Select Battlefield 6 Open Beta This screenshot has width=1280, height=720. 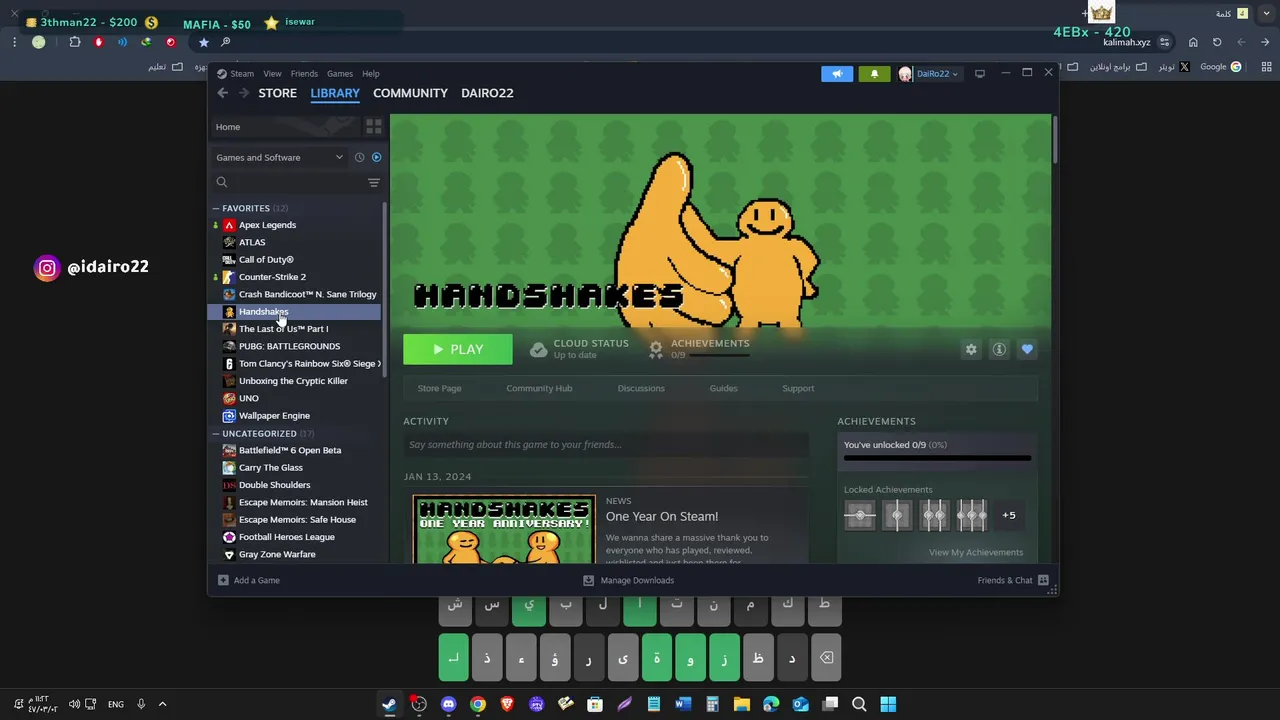[x=290, y=450]
